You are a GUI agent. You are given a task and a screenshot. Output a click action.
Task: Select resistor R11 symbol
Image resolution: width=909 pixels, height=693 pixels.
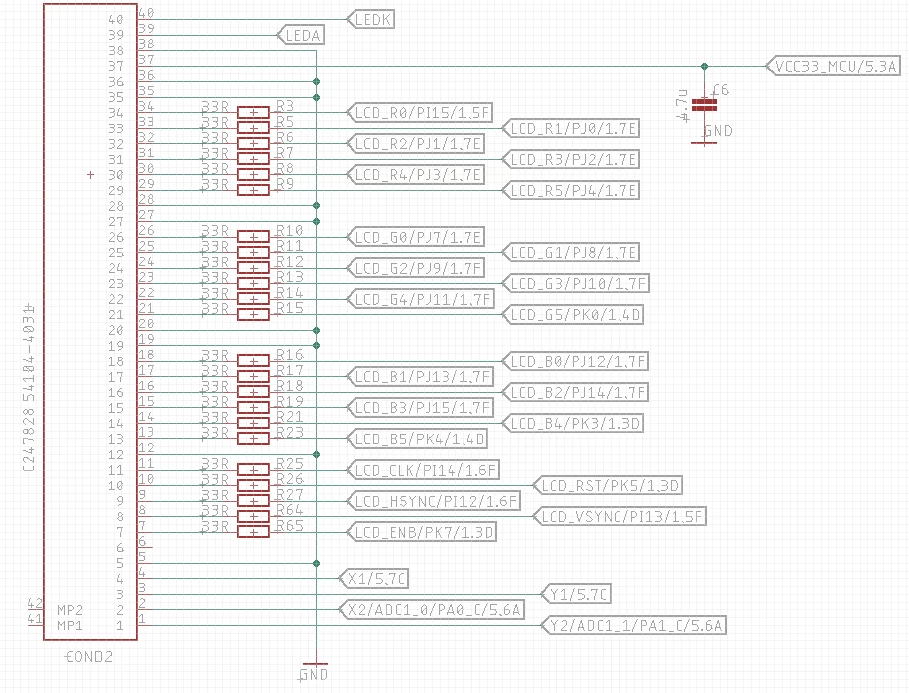pos(253,253)
